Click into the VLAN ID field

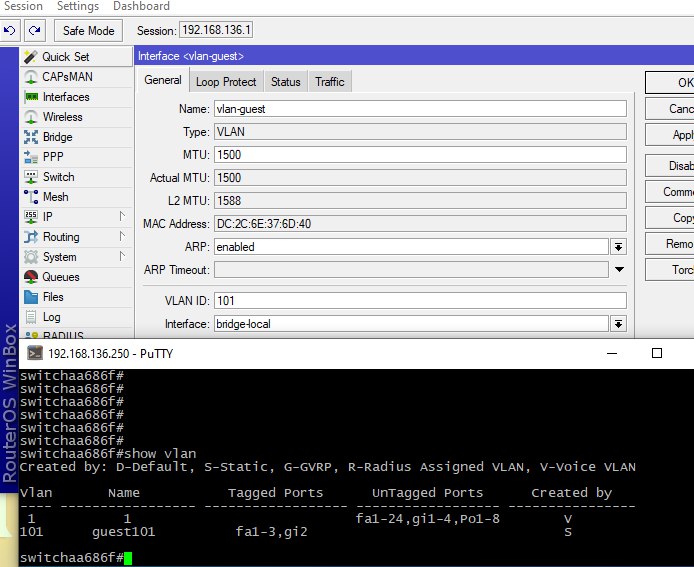point(419,300)
